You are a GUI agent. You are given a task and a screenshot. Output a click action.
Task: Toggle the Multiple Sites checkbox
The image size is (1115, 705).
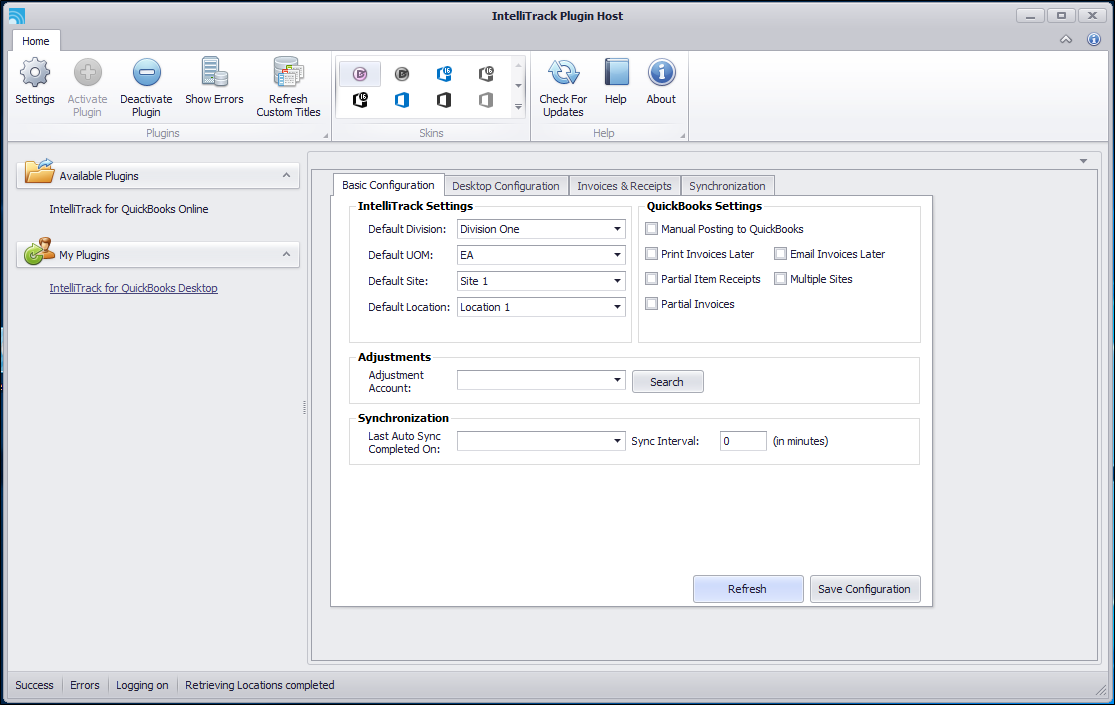click(x=780, y=279)
